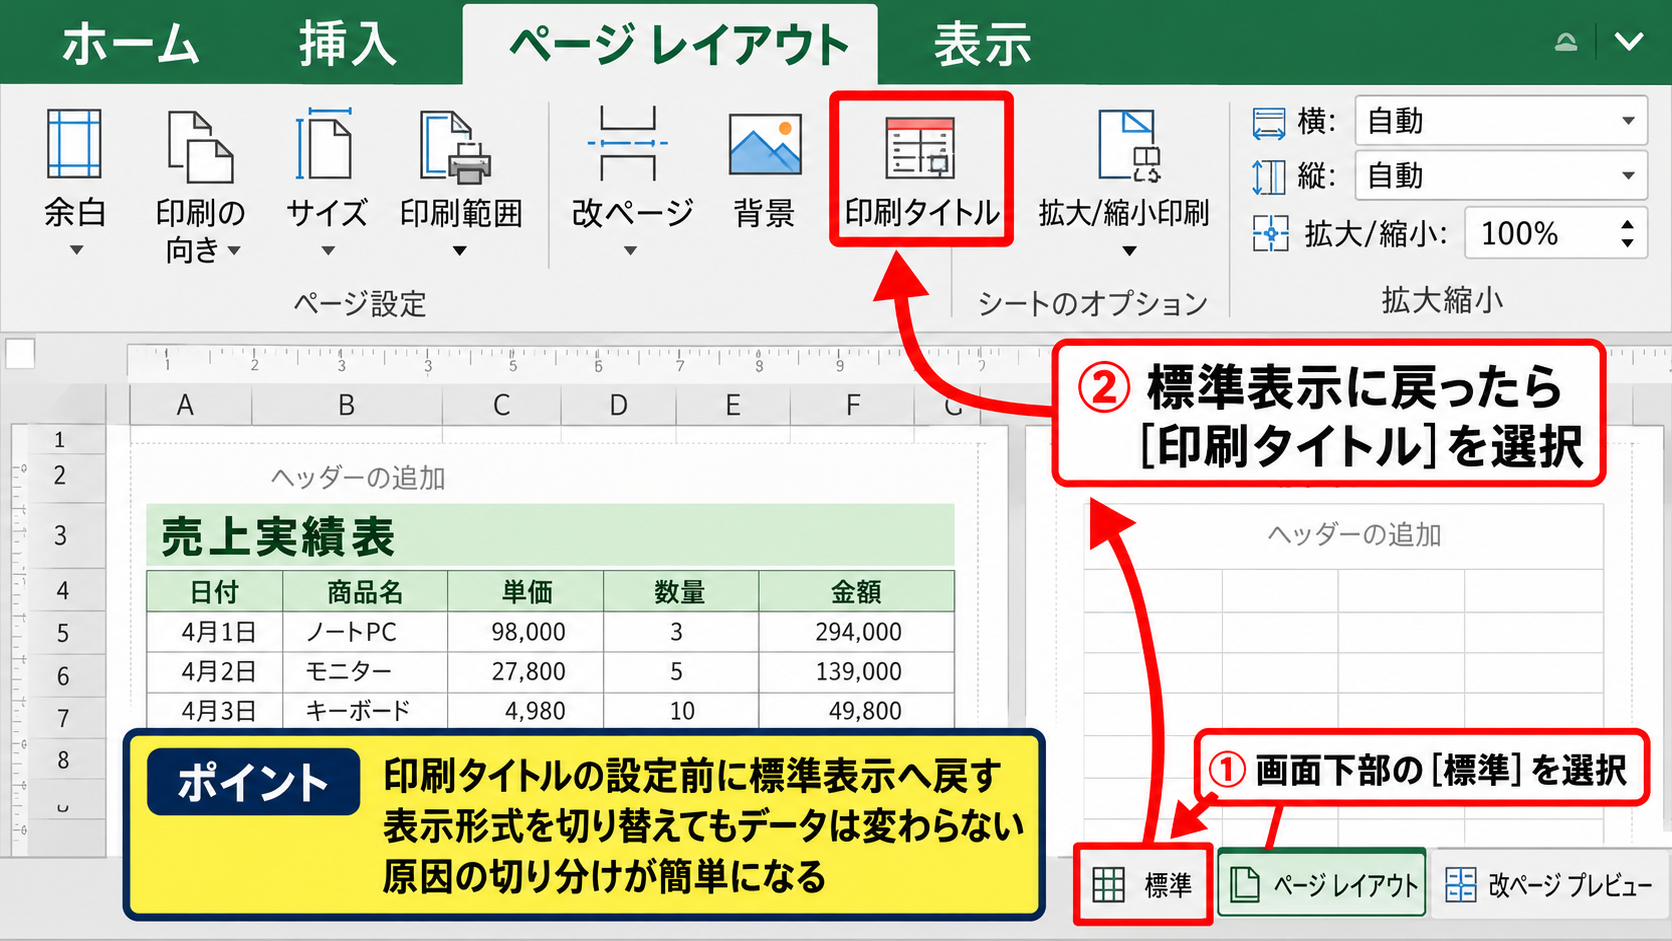Click ヘッダーの追加 on the second page
This screenshot has height=941, width=1672.
pyautogui.click(x=1354, y=535)
